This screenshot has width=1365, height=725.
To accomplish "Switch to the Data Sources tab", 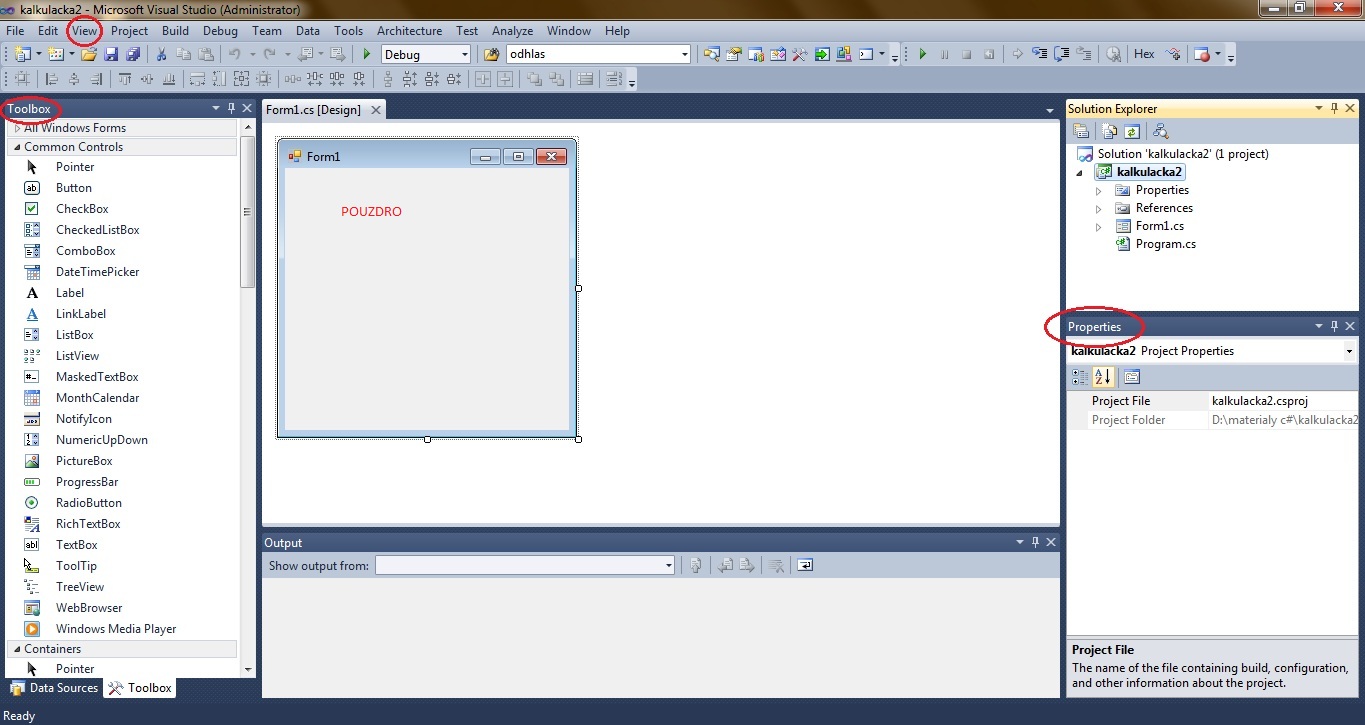I will coord(54,688).
